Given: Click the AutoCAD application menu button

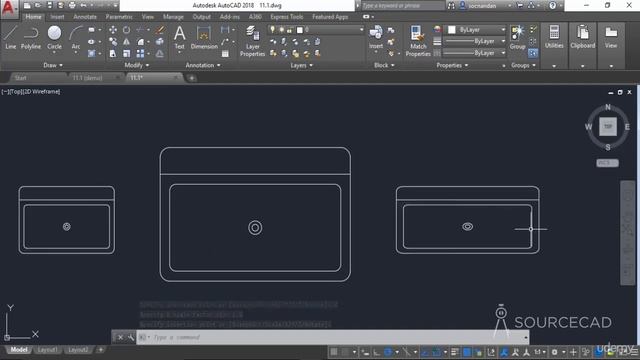Looking at the screenshot, I should tap(9, 9).
